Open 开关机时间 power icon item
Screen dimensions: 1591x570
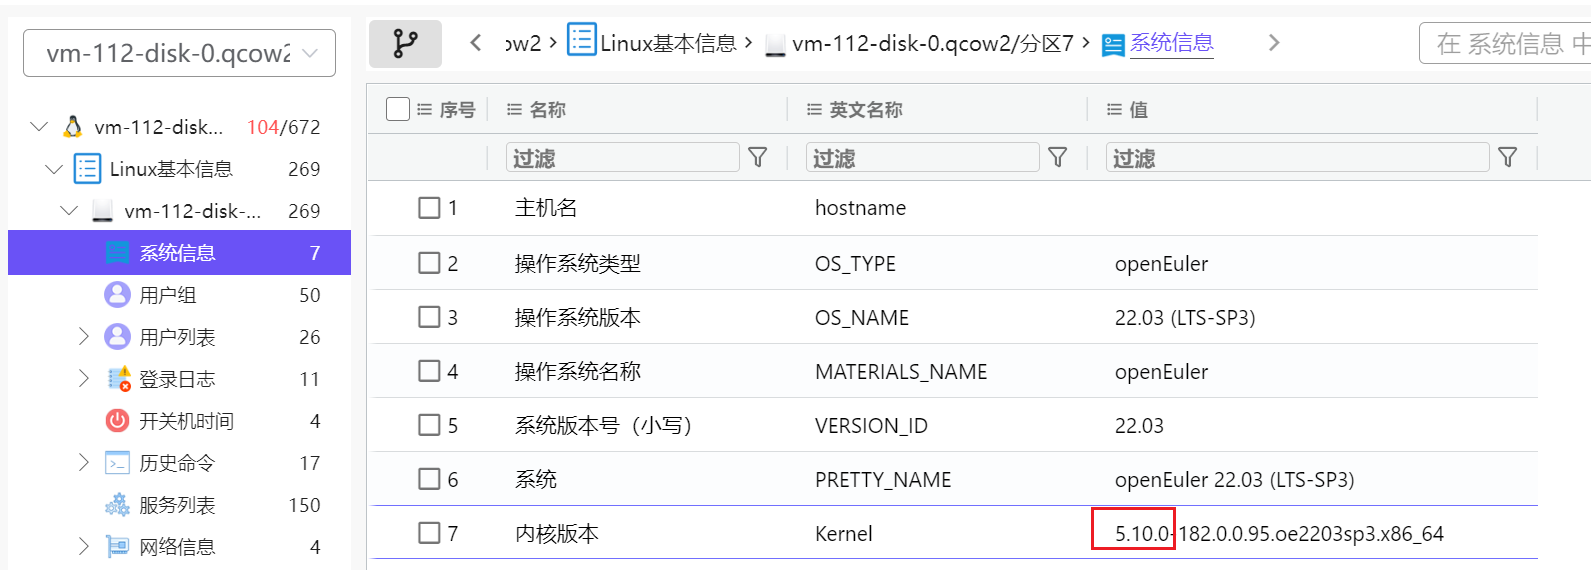(118, 421)
